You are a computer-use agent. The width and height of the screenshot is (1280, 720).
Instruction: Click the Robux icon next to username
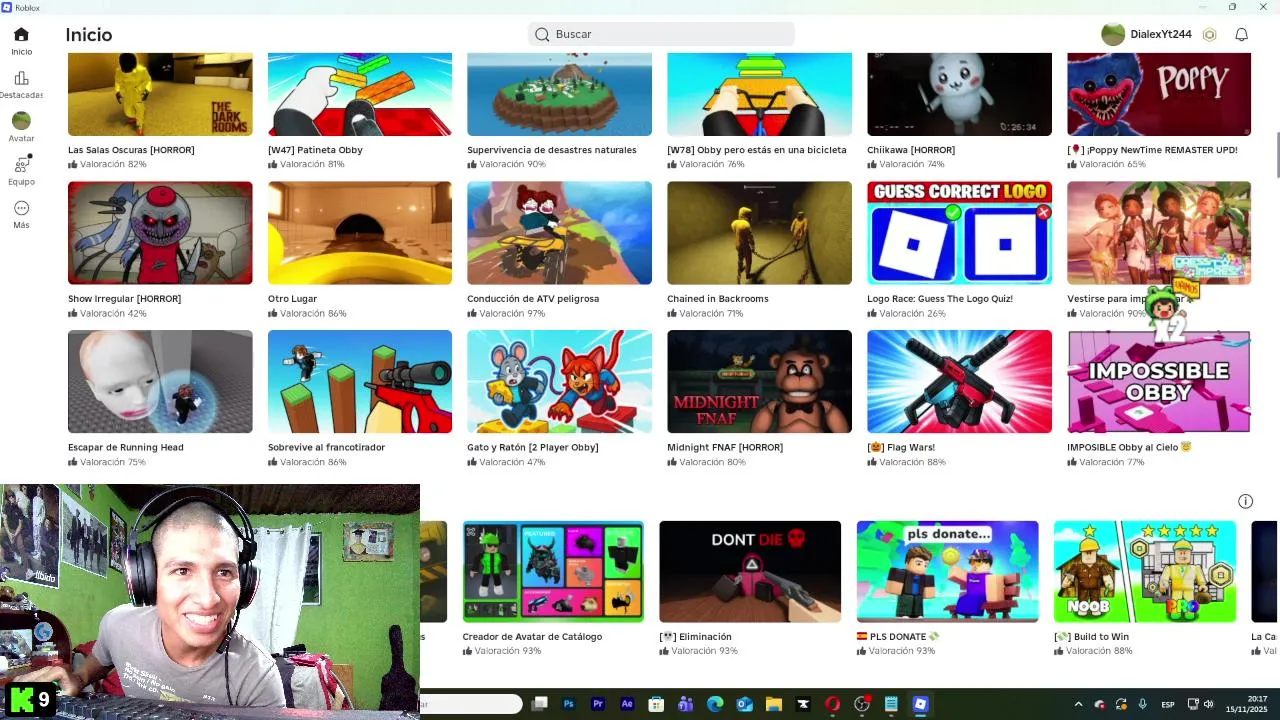coord(1209,35)
